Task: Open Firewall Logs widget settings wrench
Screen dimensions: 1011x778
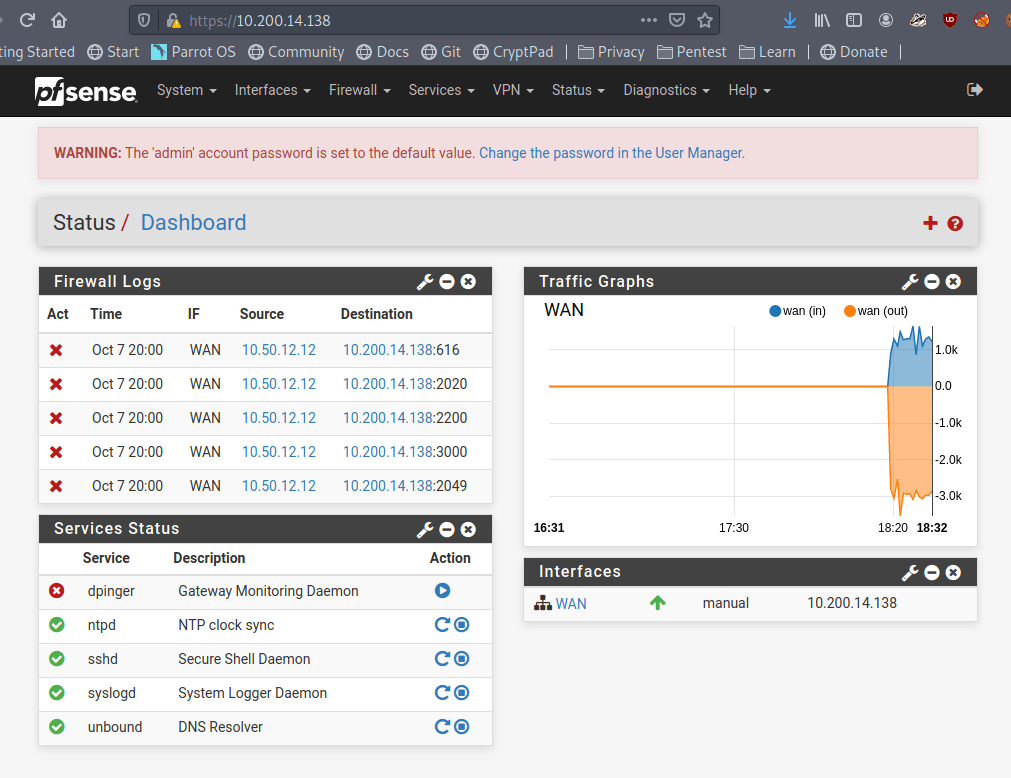Action: 425,282
